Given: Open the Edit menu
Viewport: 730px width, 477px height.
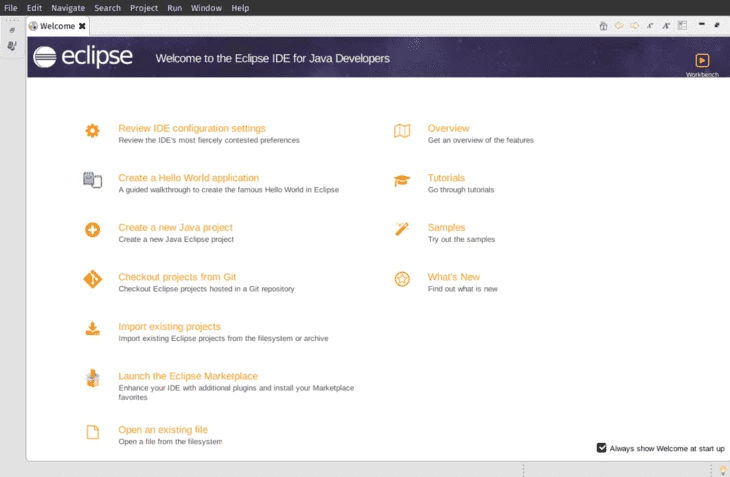Looking at the screenshot, I should 34,8.
